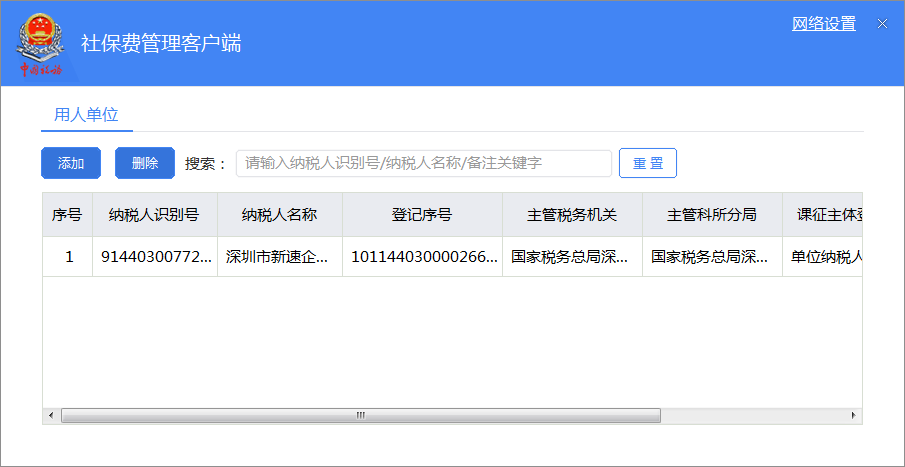Click the 主管科所分局 column header

pyautogui.click(x=712, y=215)
